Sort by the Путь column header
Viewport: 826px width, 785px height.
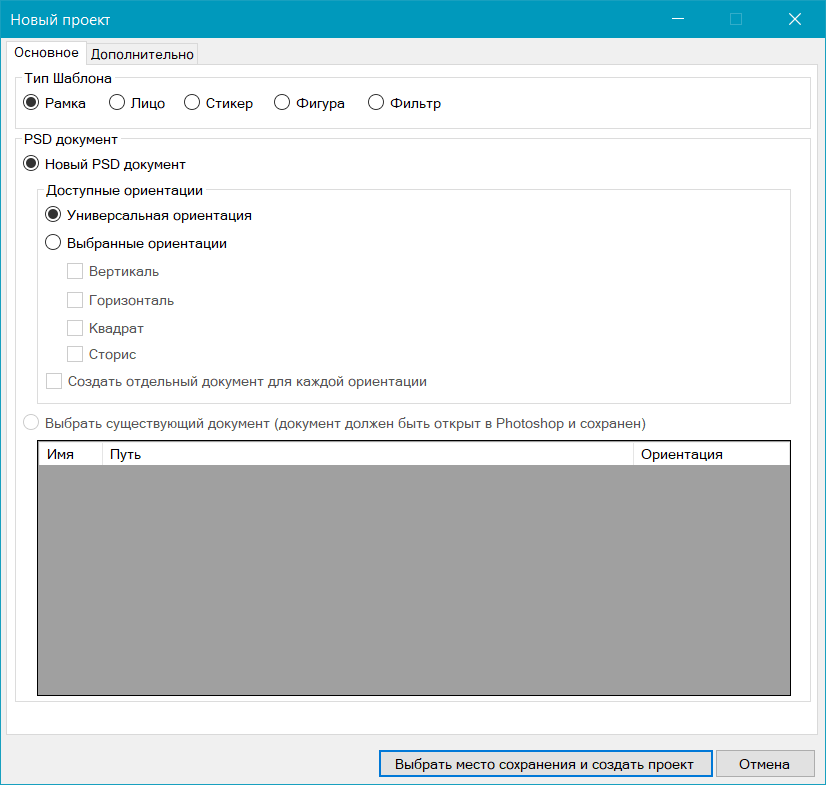[367, 454]
